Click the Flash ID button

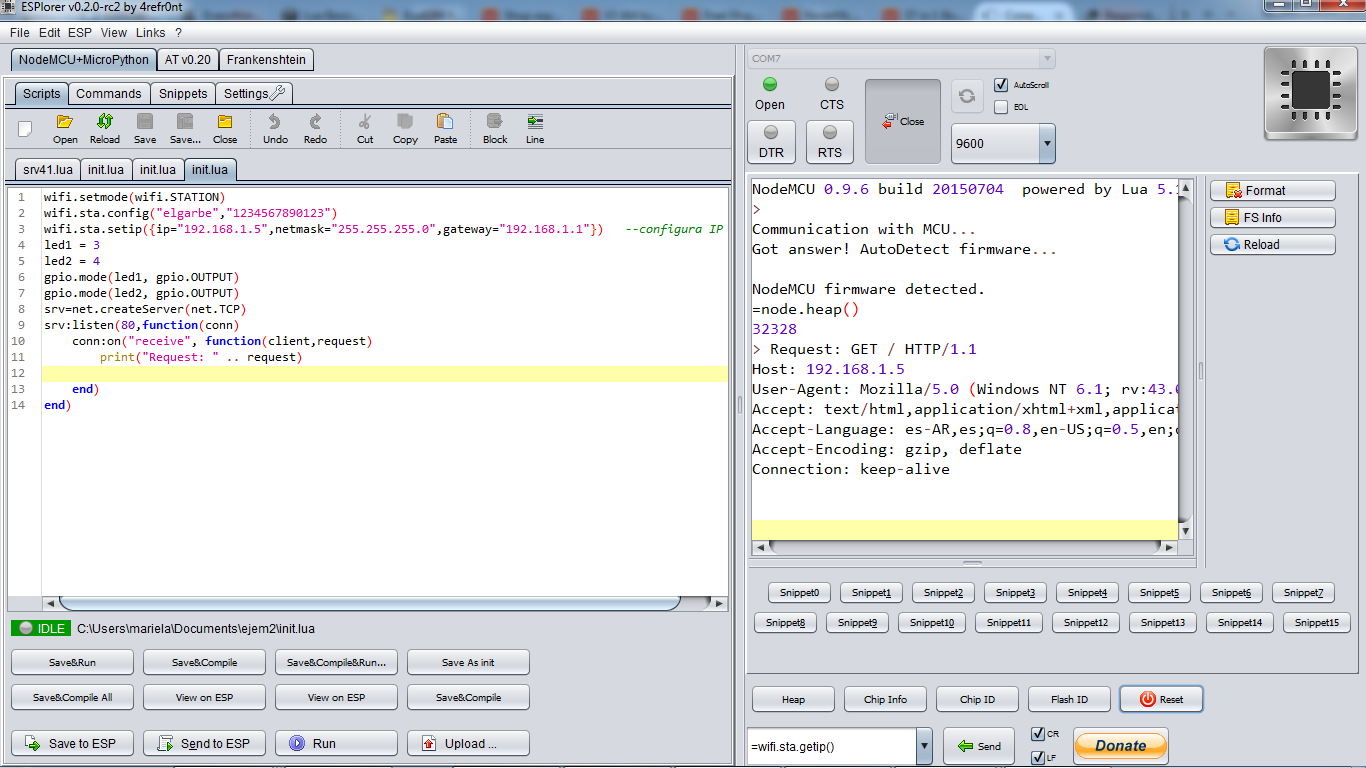click(1069, 699)
